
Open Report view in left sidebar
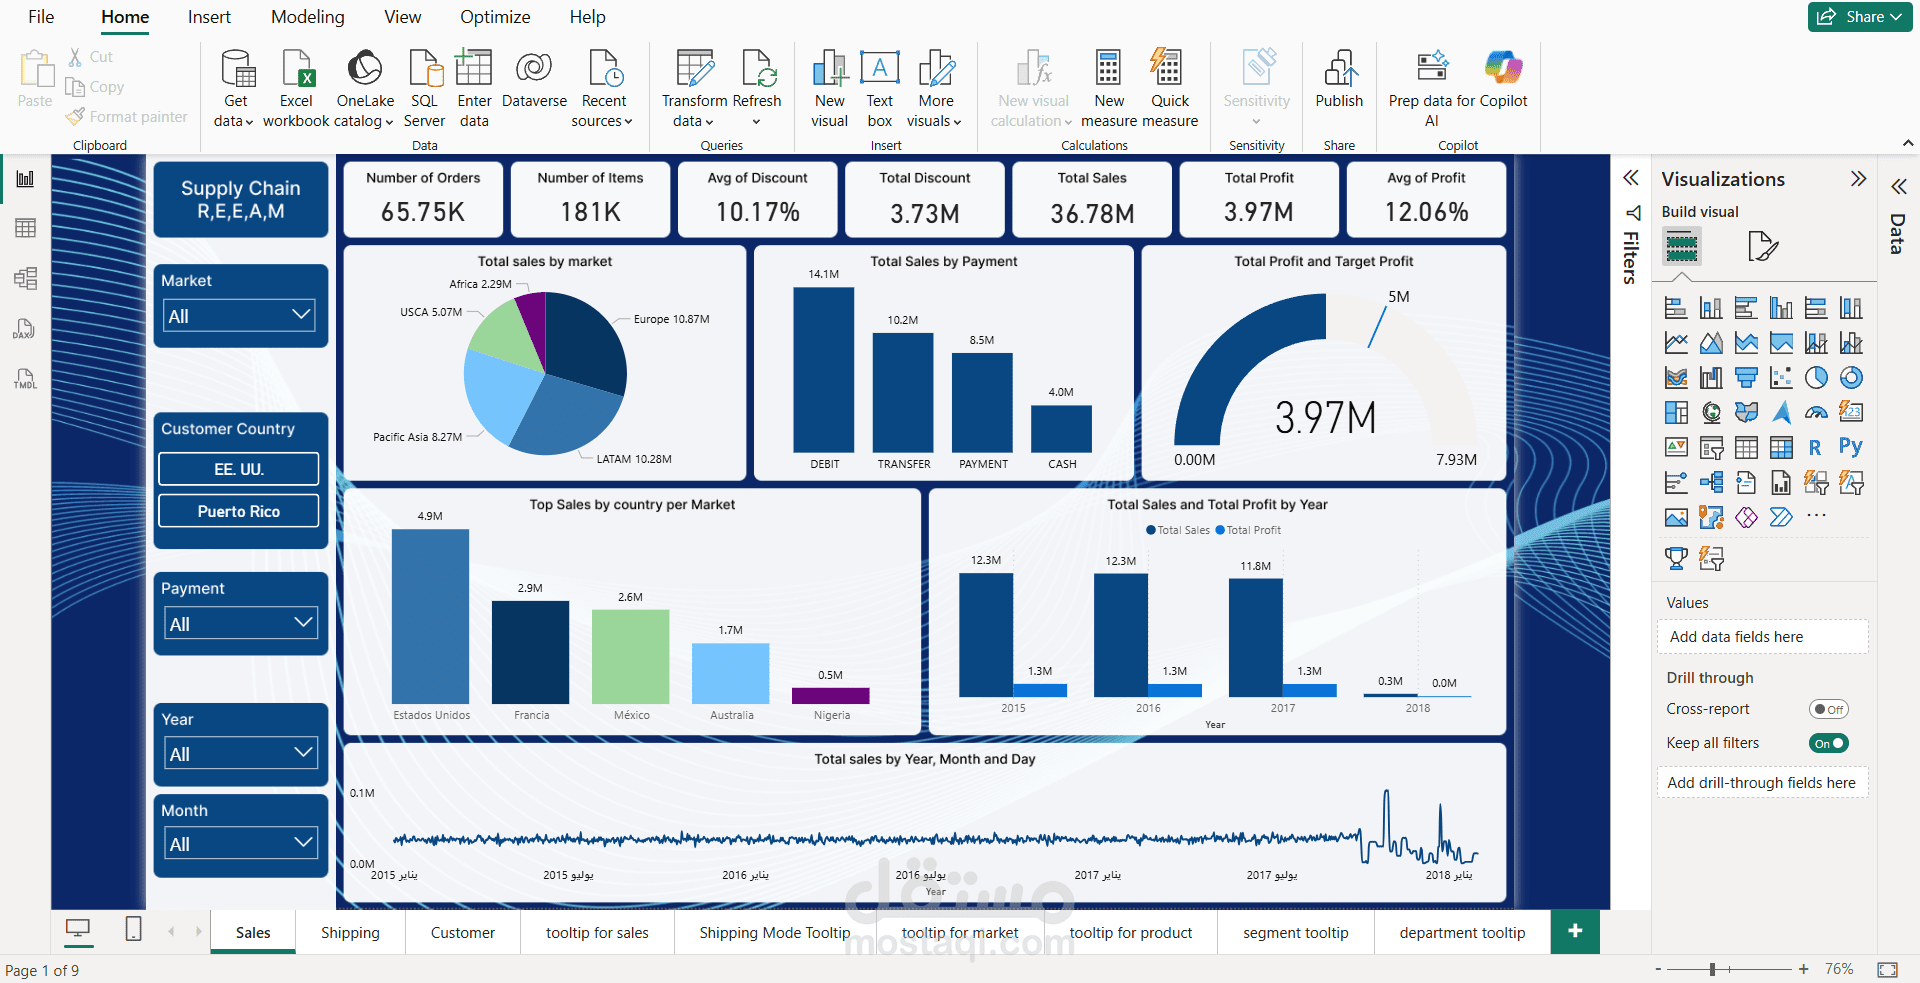pyautogui.click(x=25, y=179)
